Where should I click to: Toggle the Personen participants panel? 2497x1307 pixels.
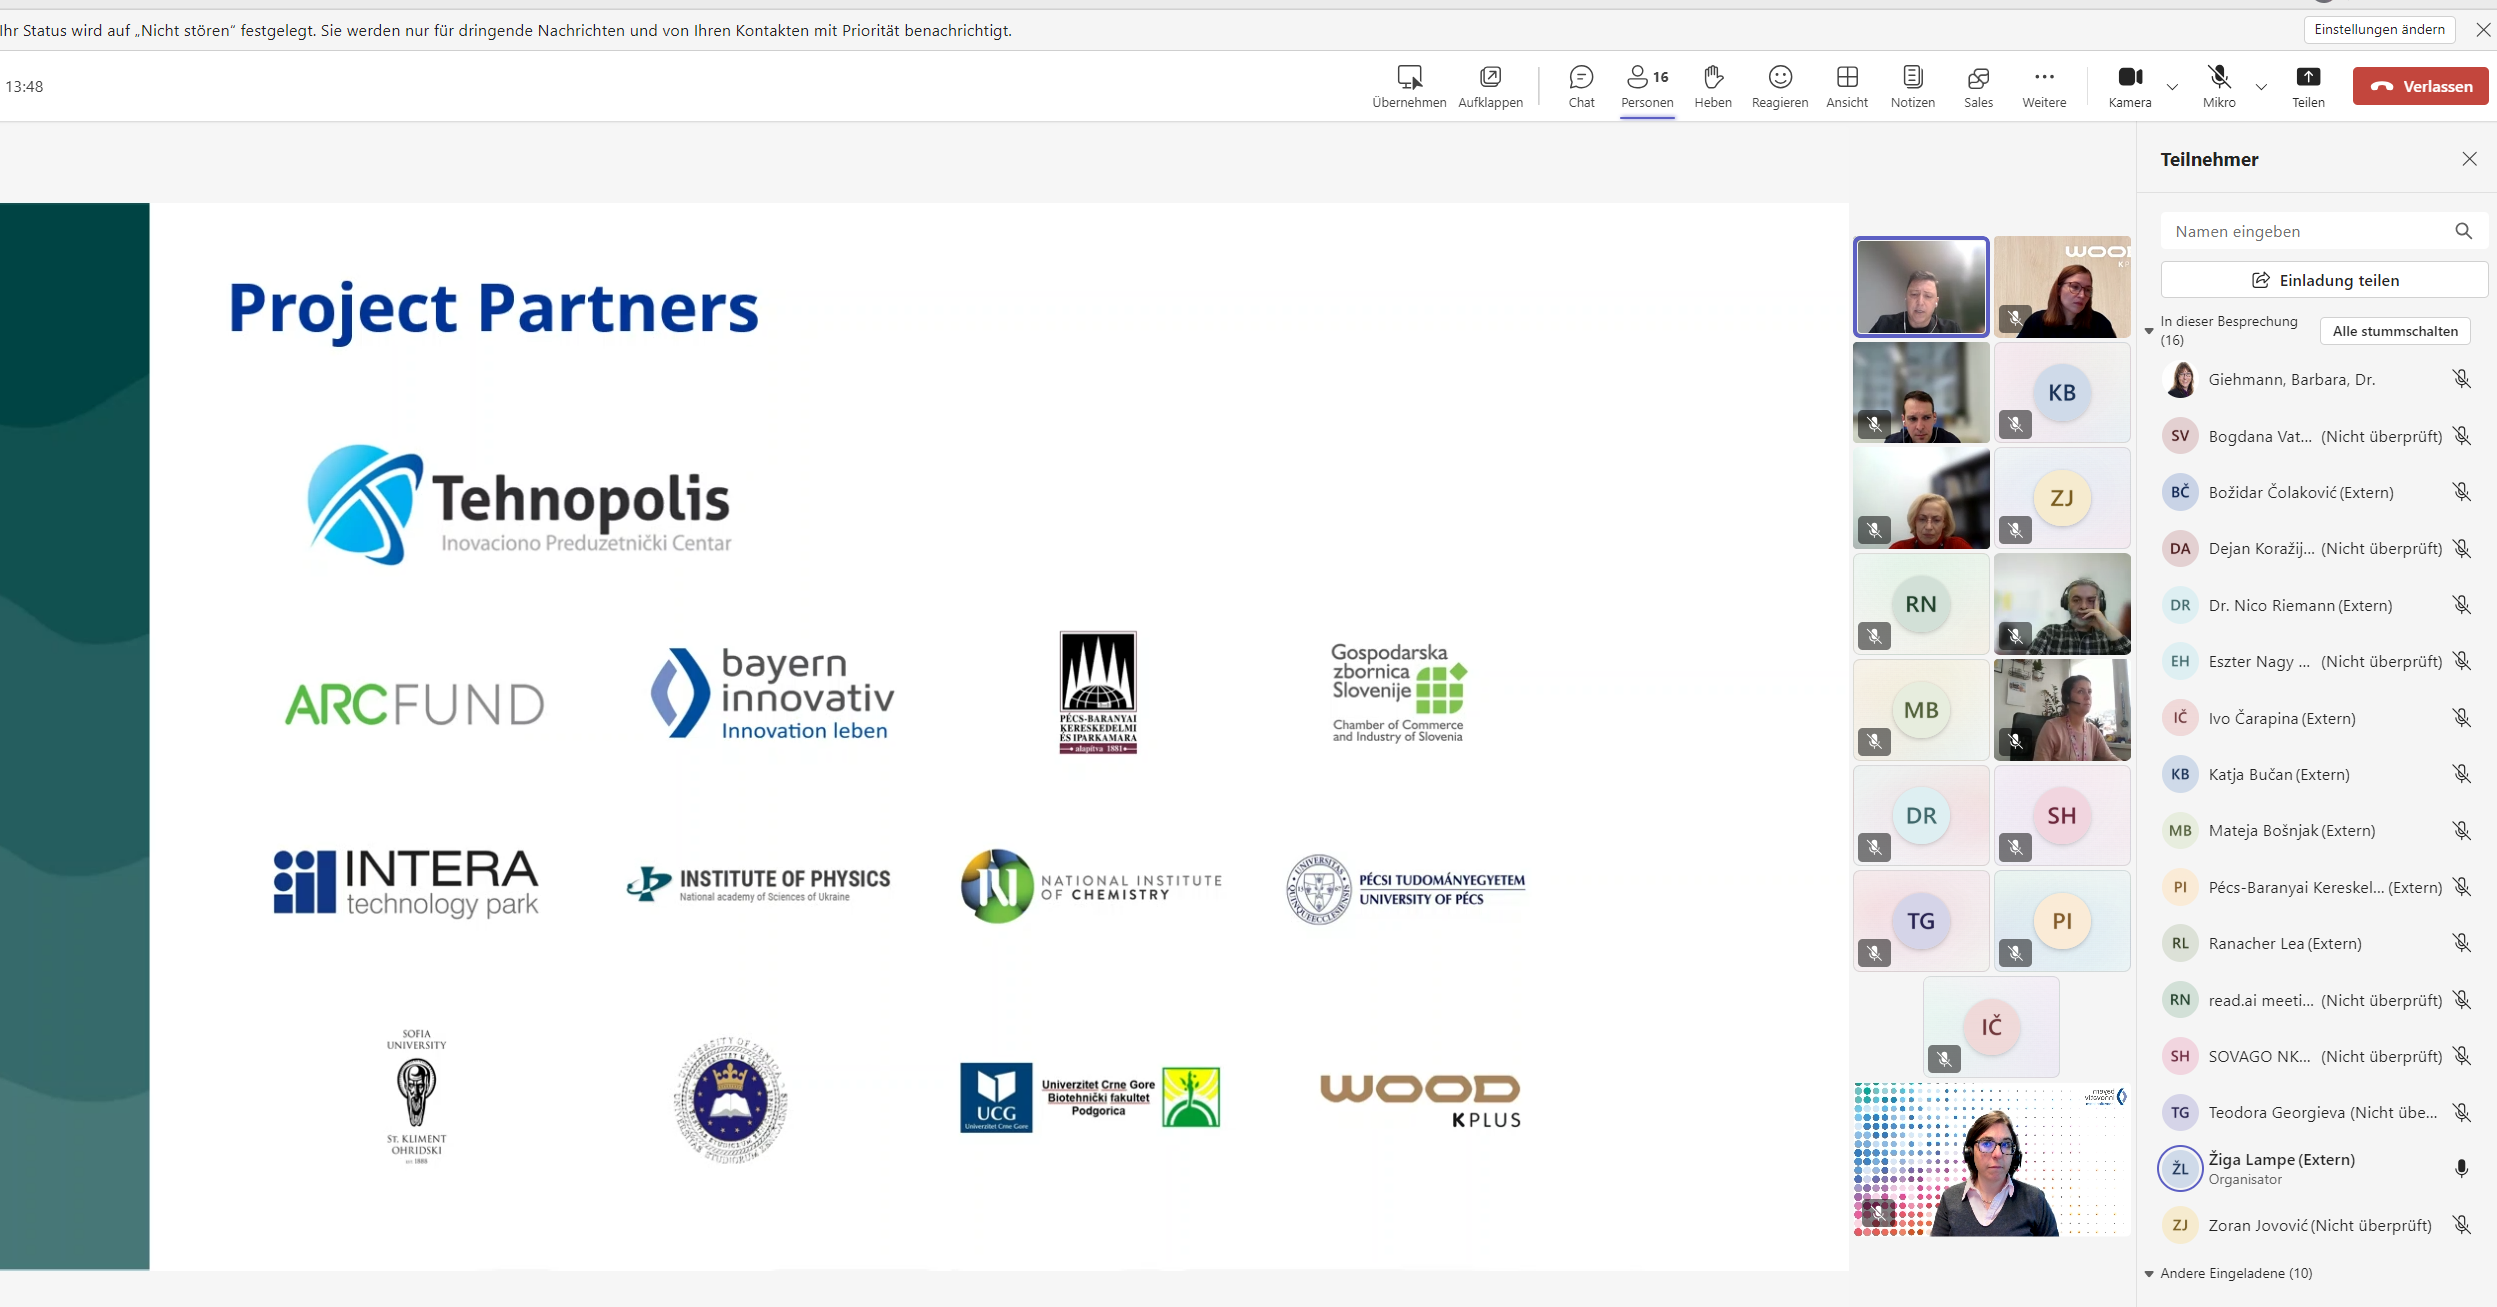[x=1647, y=86]
